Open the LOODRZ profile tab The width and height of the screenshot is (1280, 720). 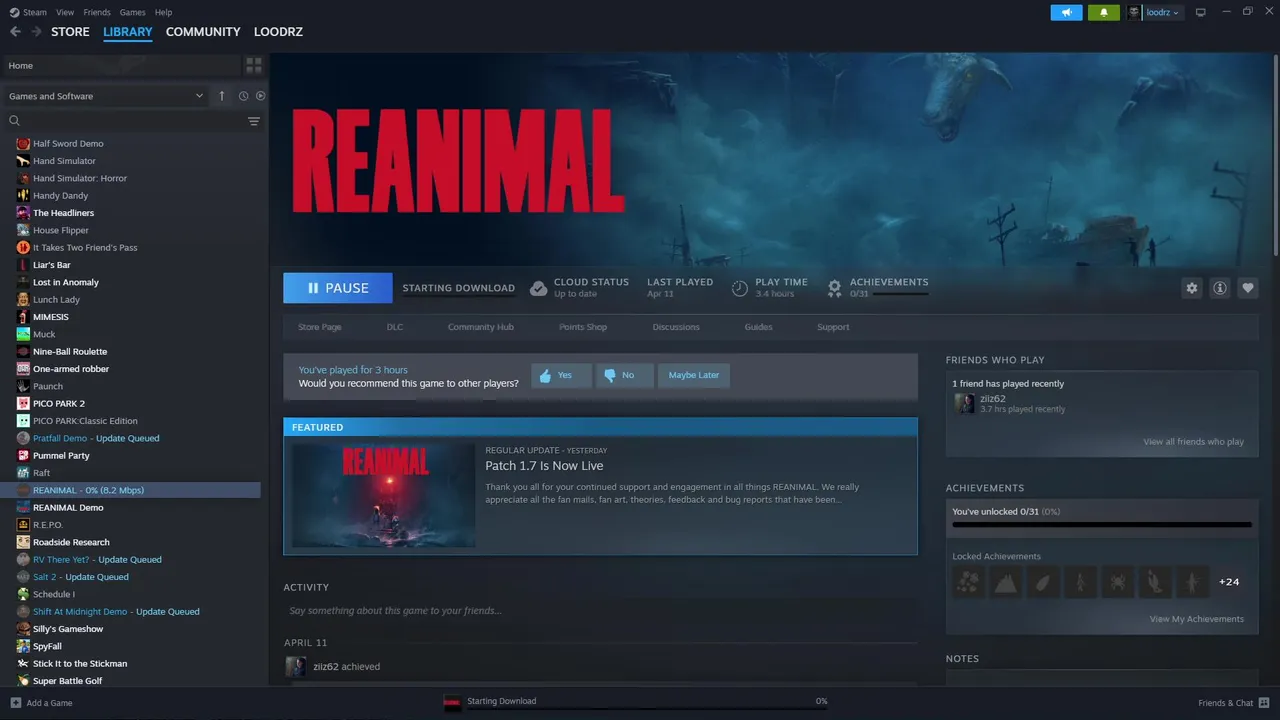click(x=278, y=32)
